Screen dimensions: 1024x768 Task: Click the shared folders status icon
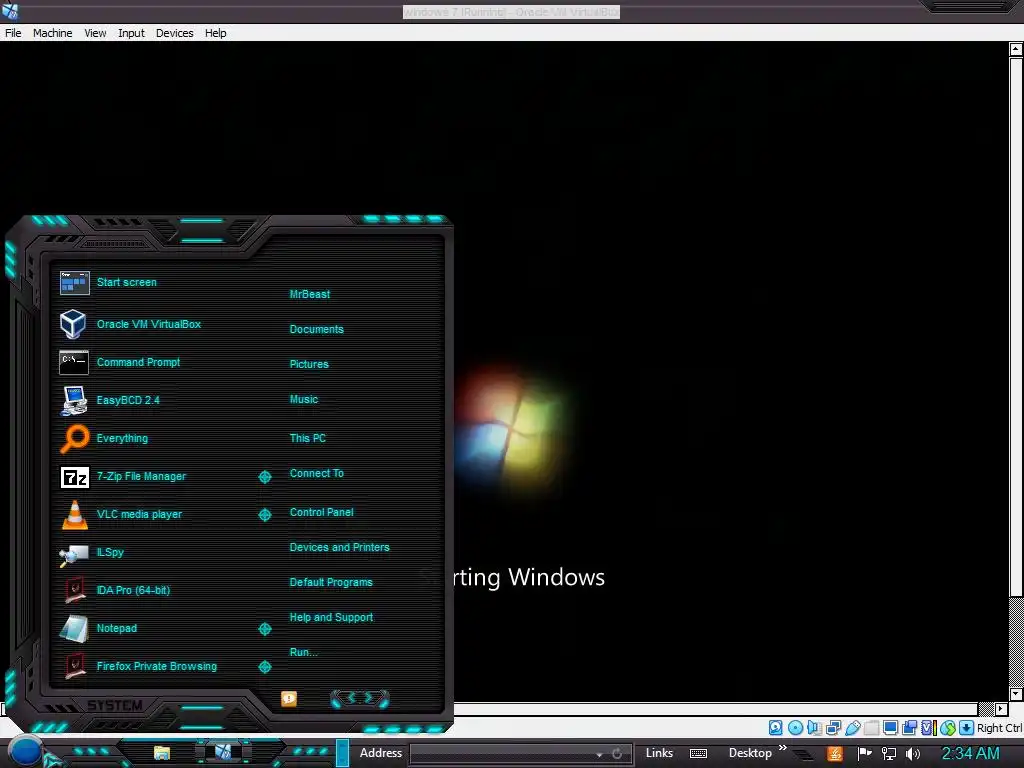871,728
